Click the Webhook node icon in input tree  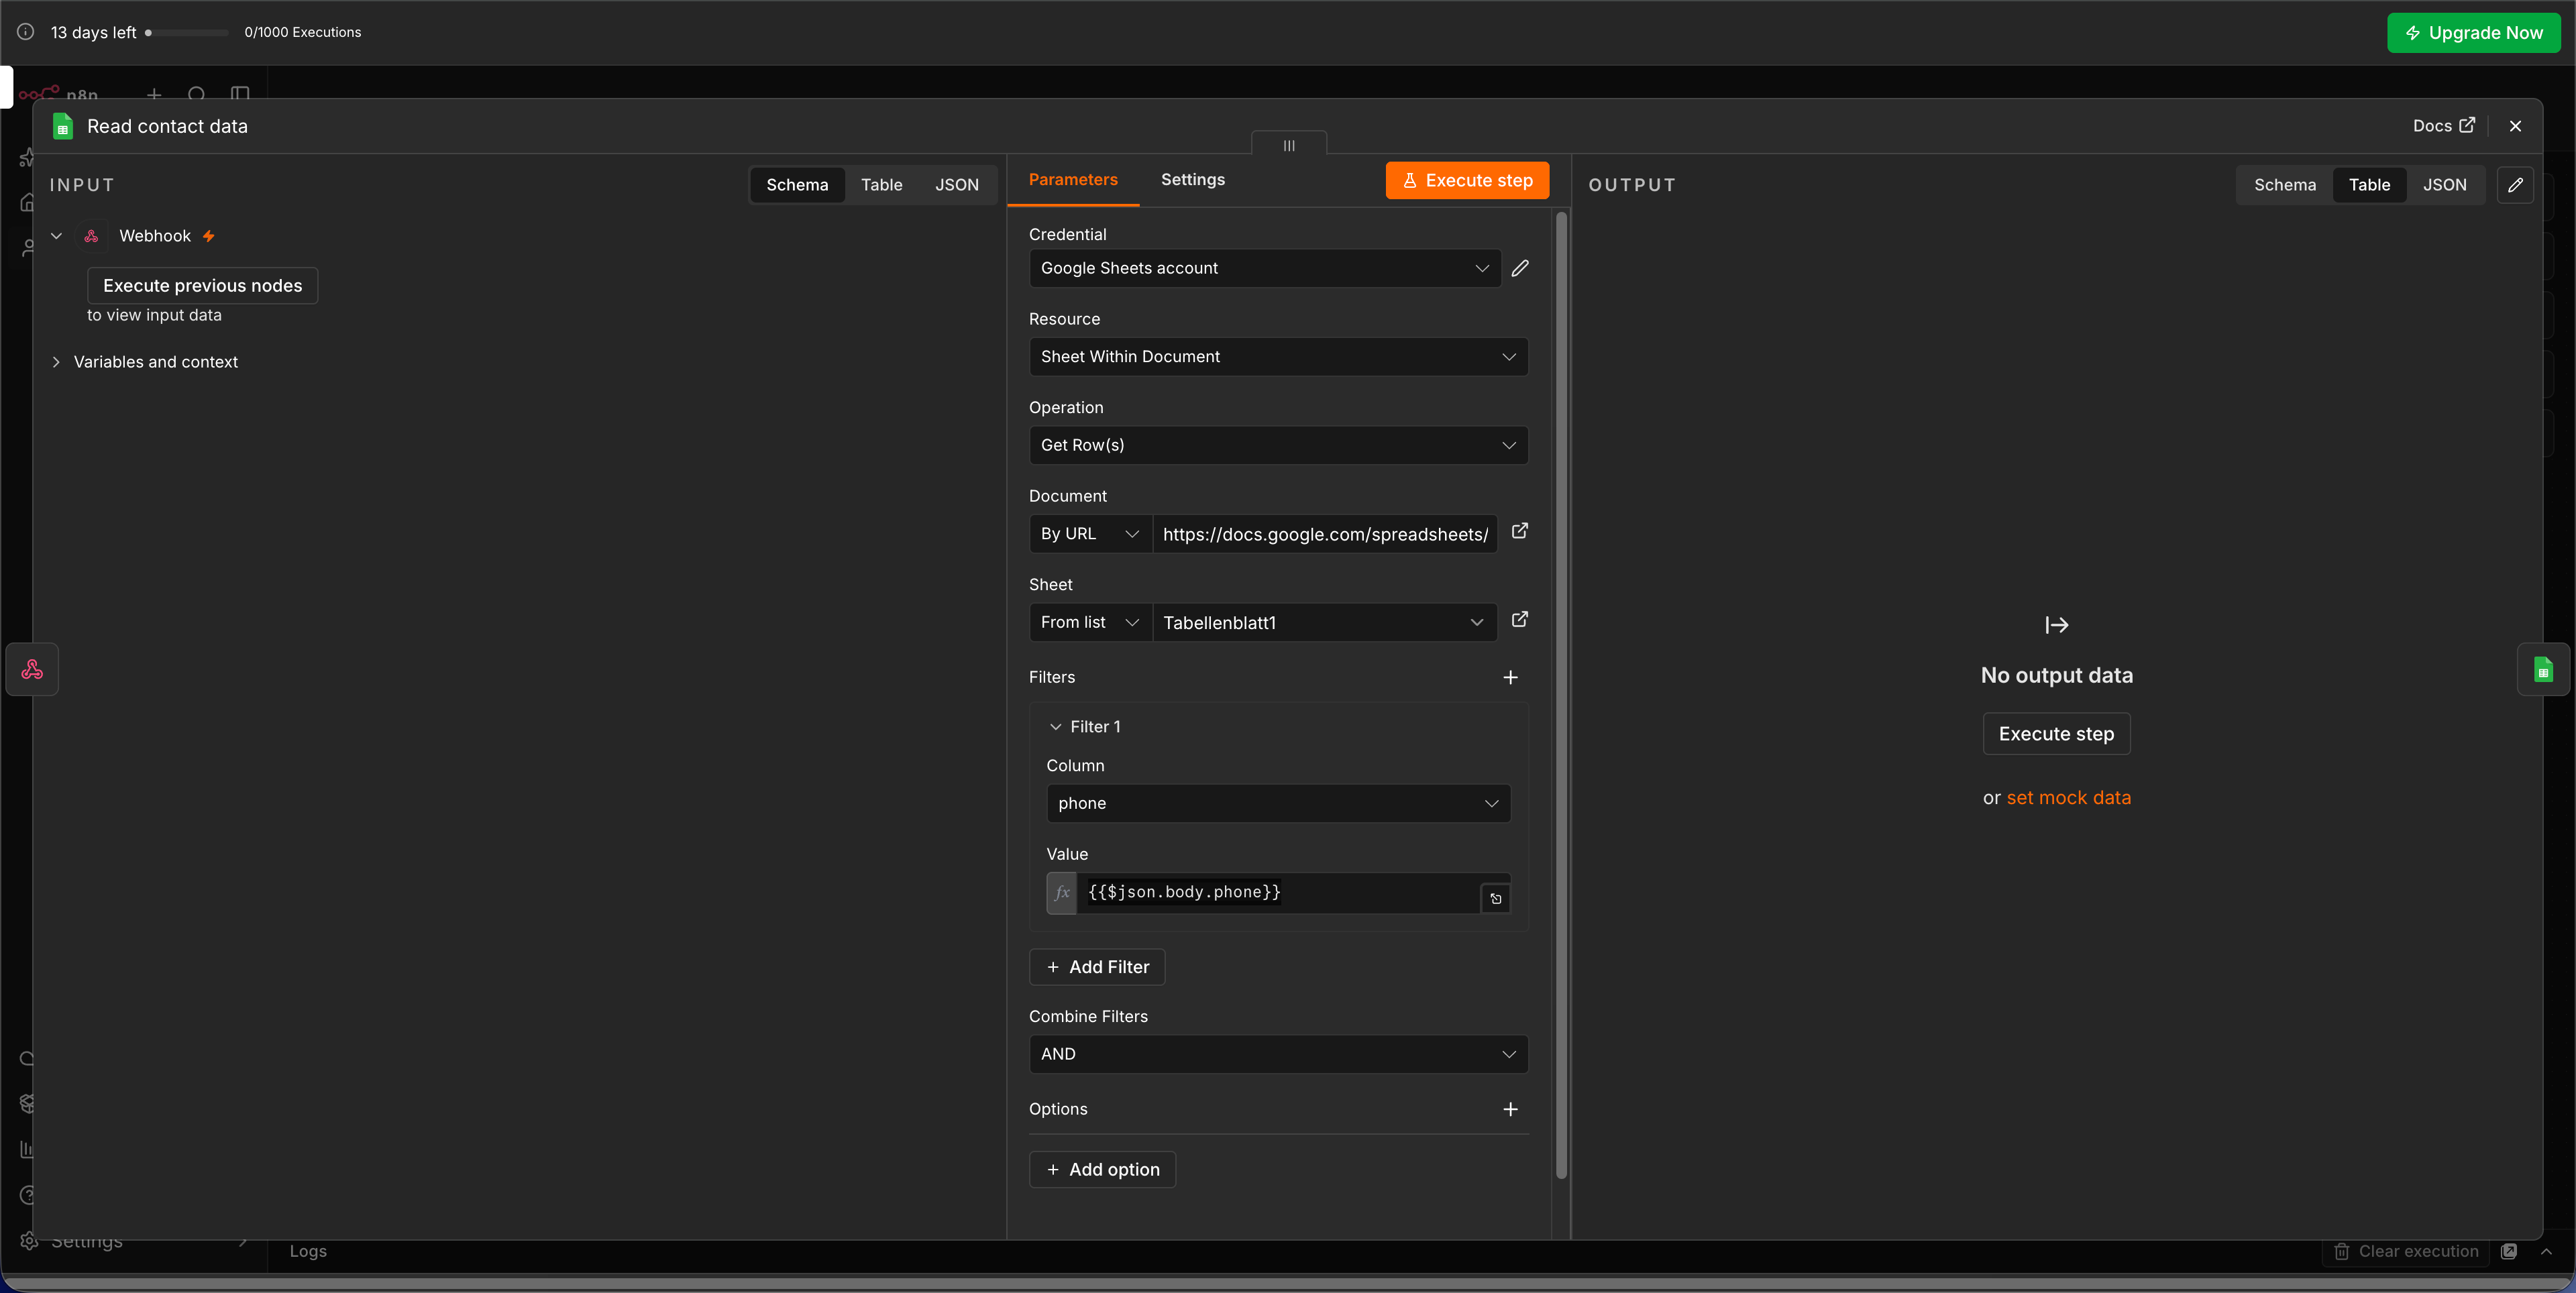[x=91, y=236]
